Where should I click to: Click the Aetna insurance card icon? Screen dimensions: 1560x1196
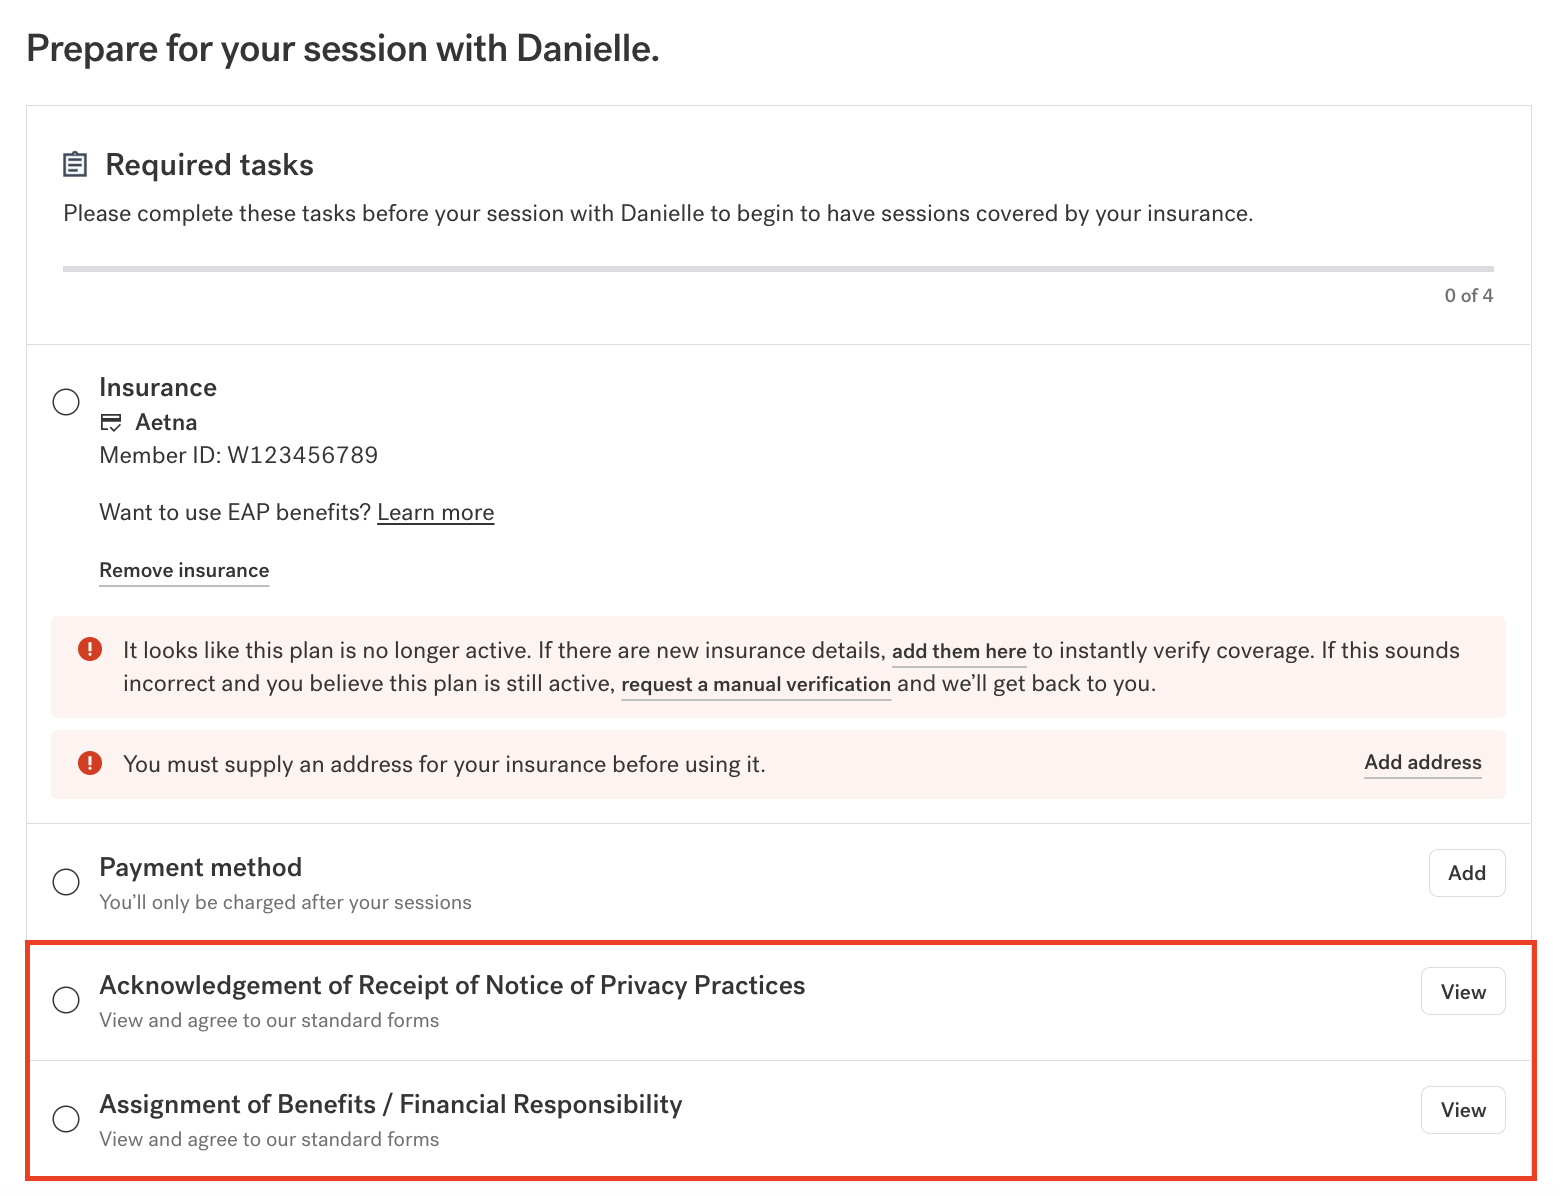(111, 422)
